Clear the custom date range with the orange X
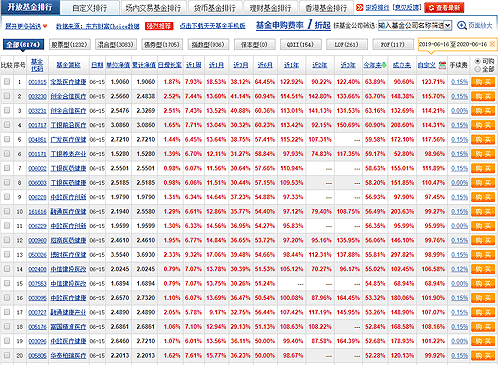Screen dimensions: 500x365 point(492,44)
